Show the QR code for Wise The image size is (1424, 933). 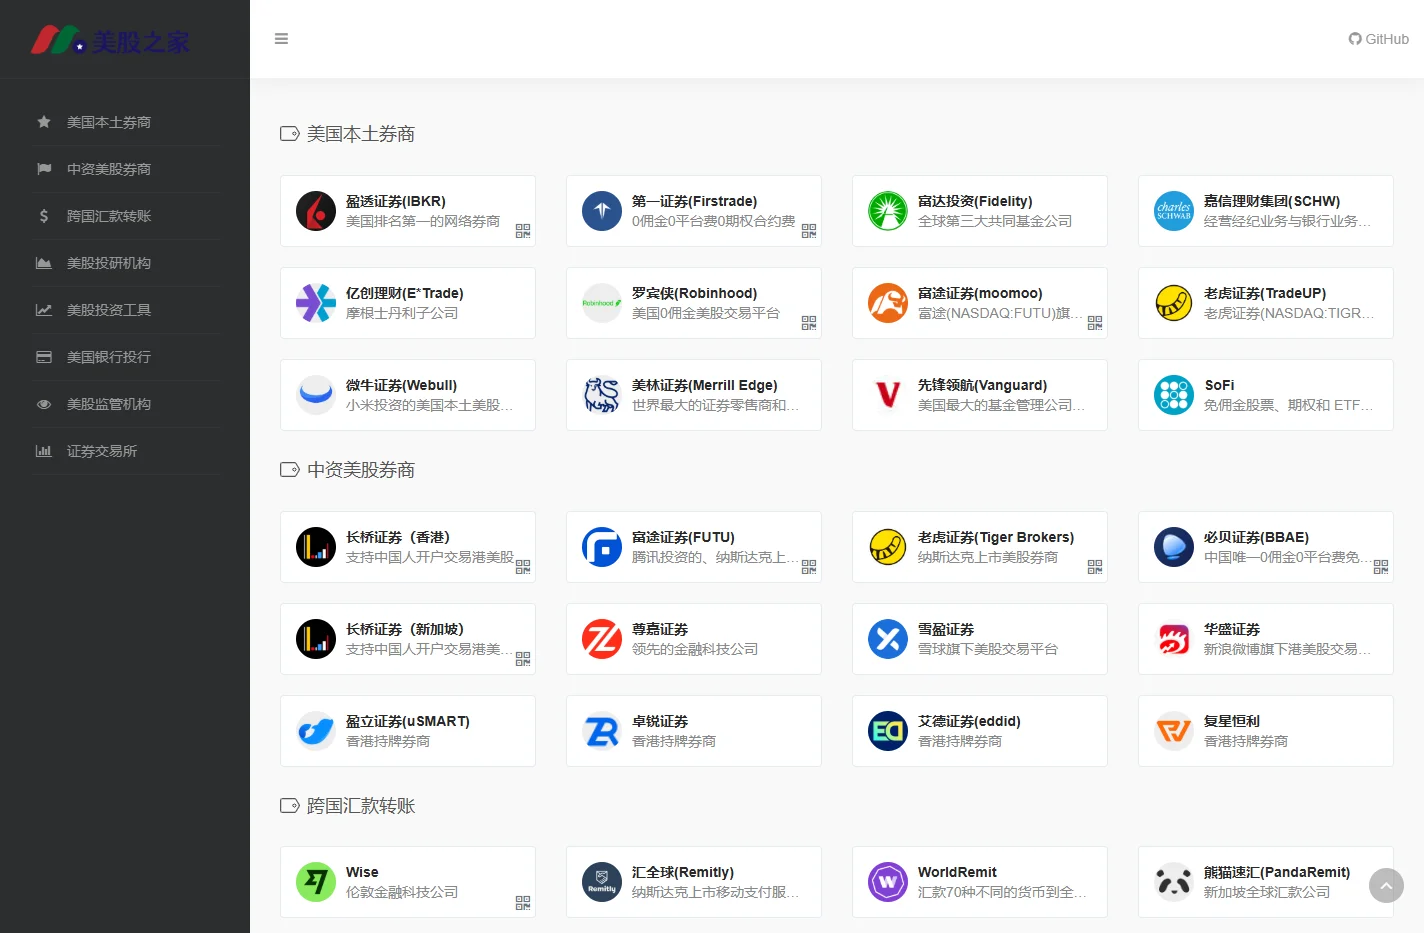coord(523,903)
